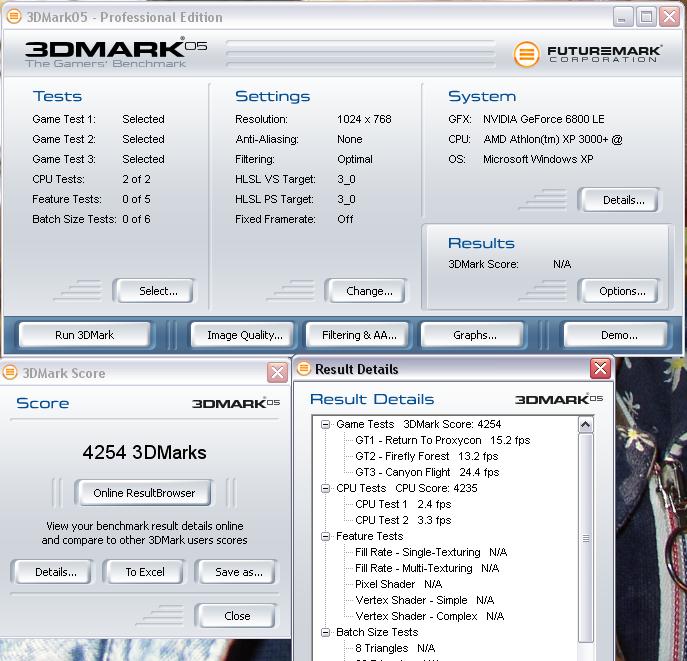Select GT1 - Return To Proxycon row
This screenshot has height=661, width=687.
[443, 440]
